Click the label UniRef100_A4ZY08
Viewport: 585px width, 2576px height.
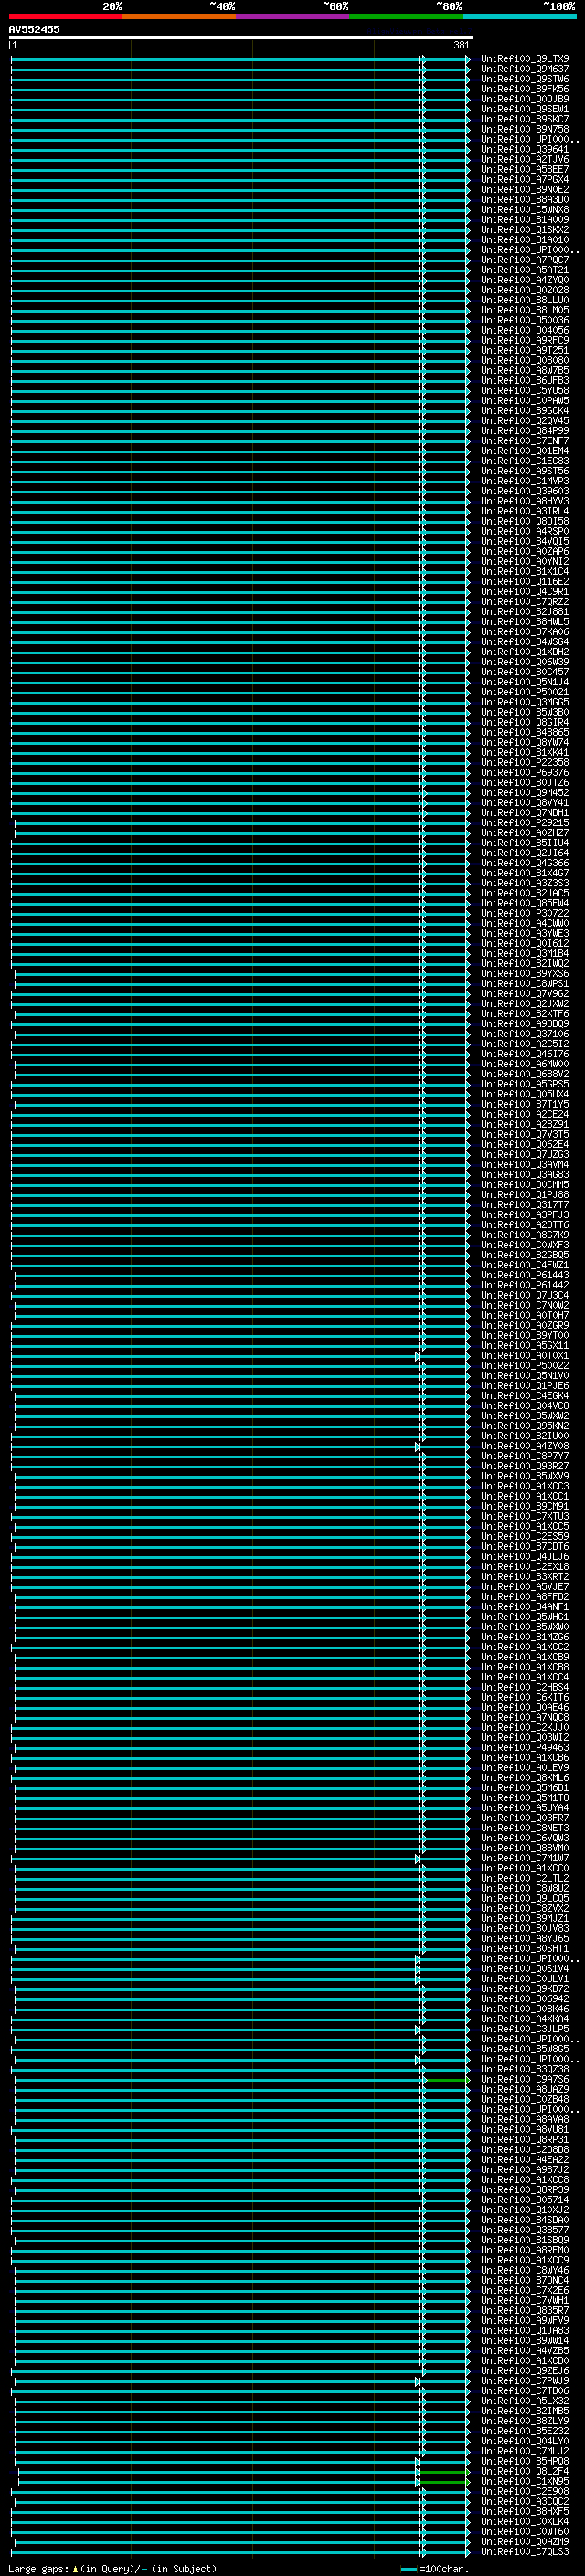click(524, 1446)
